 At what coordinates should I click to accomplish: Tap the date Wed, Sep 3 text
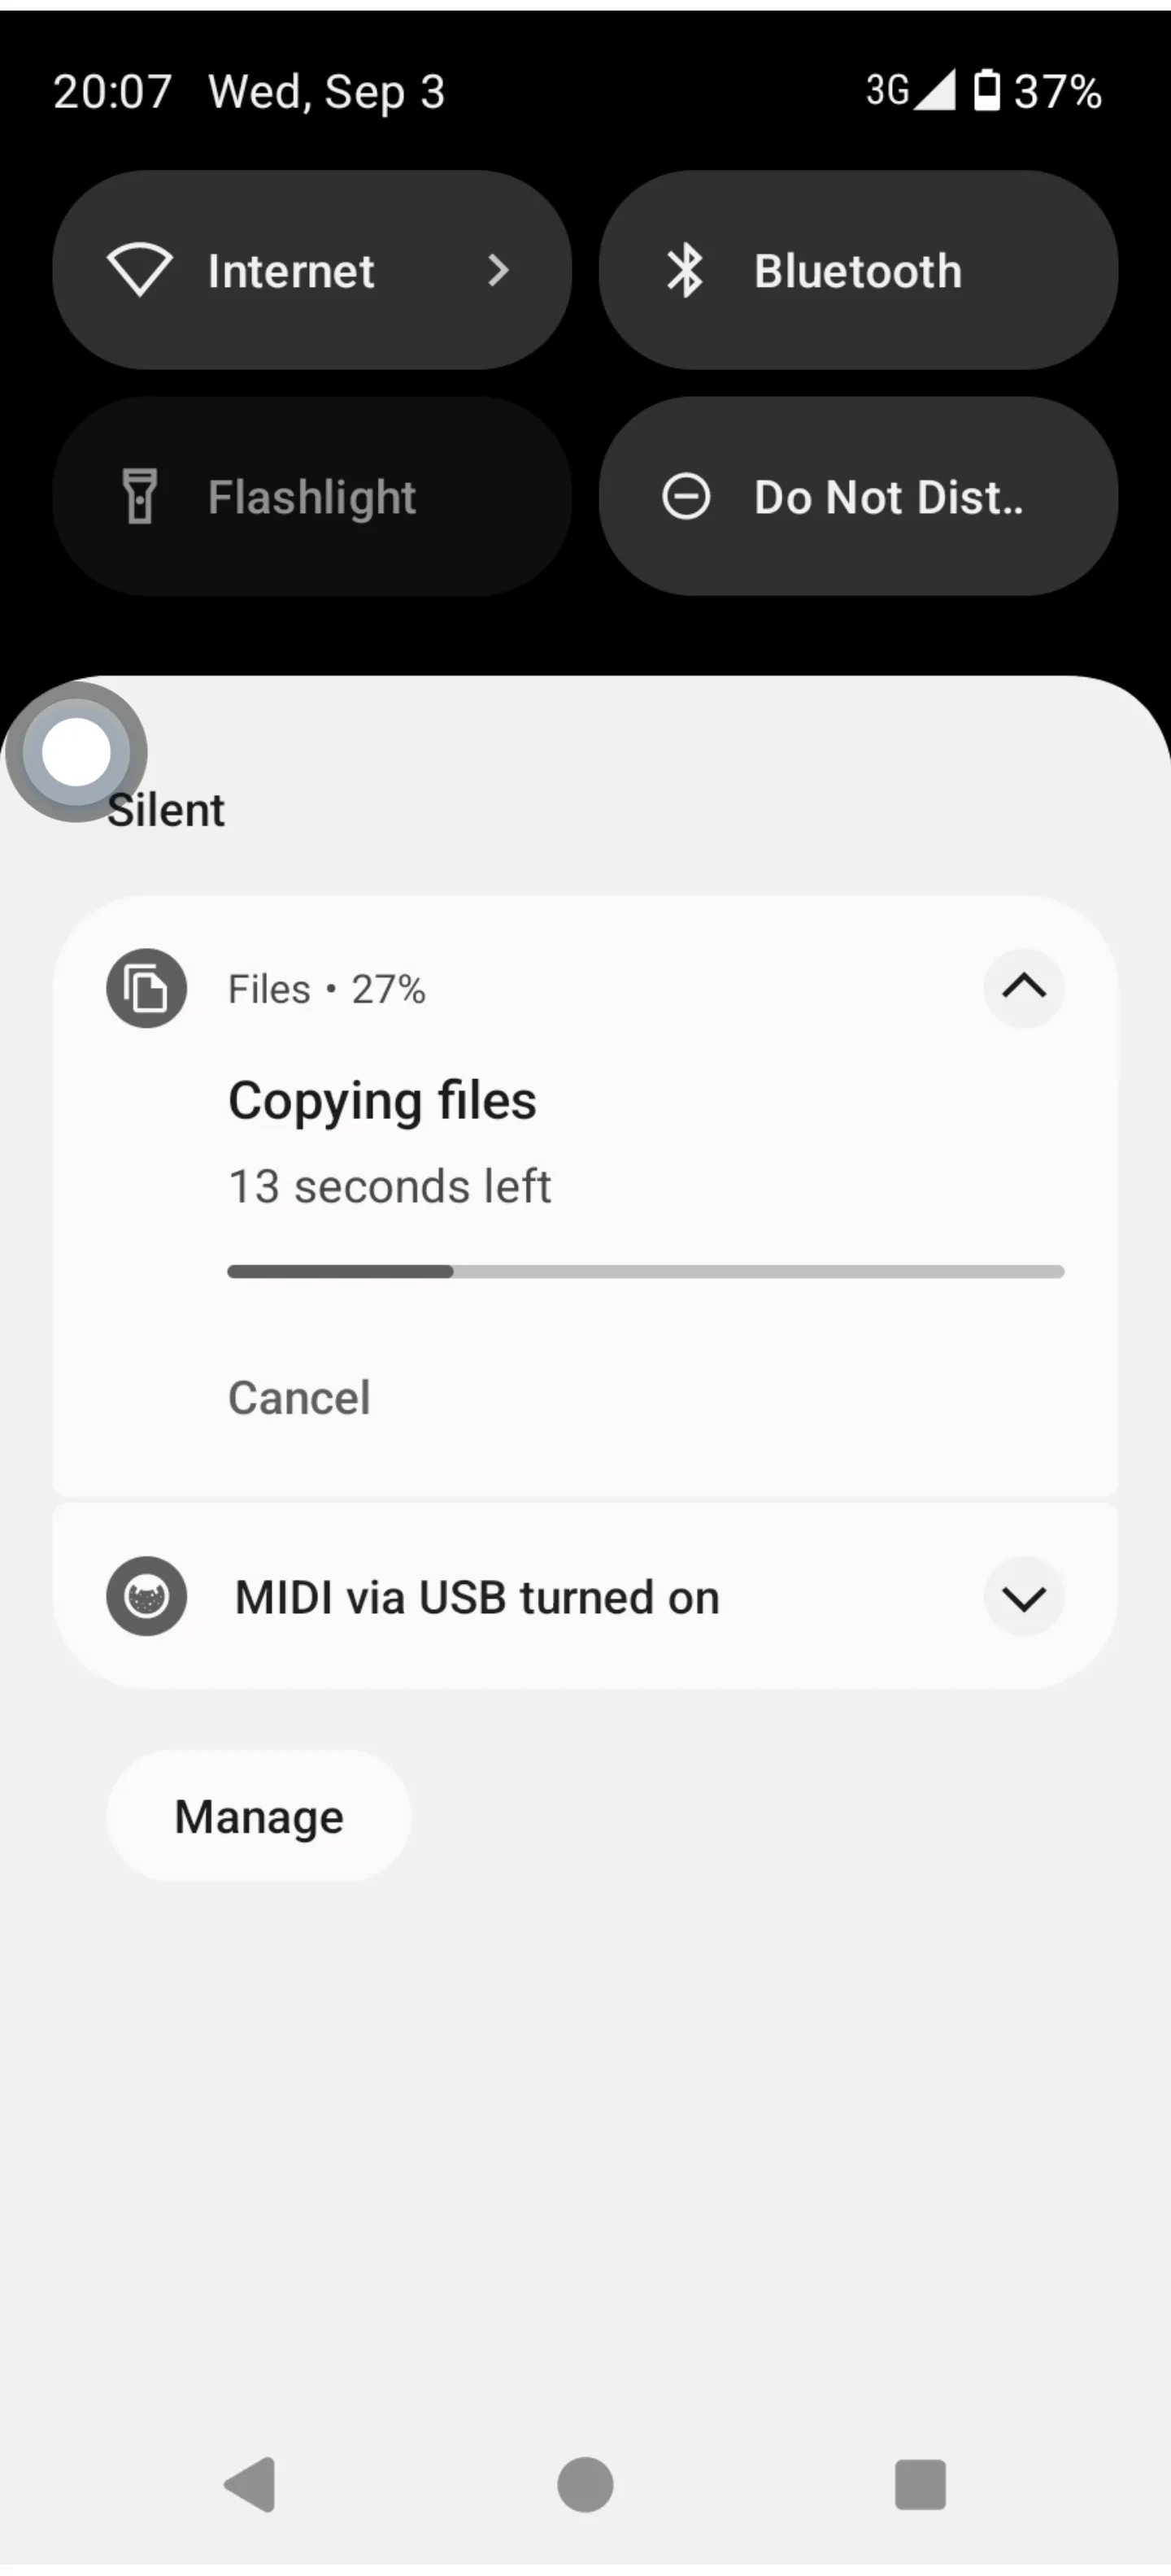[x=326, y=92]
